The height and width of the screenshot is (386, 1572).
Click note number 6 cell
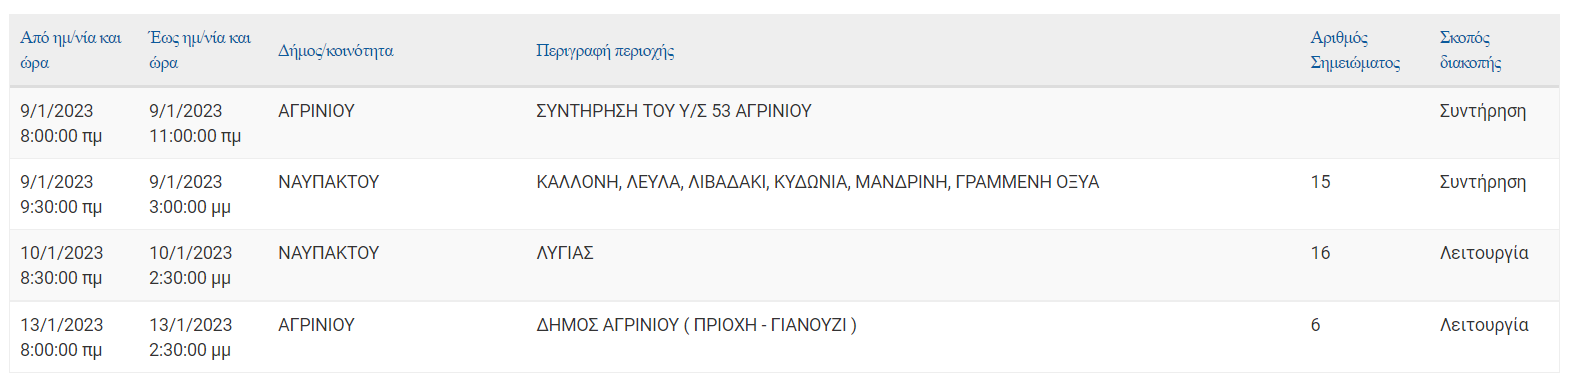(x=1315, y=325)
